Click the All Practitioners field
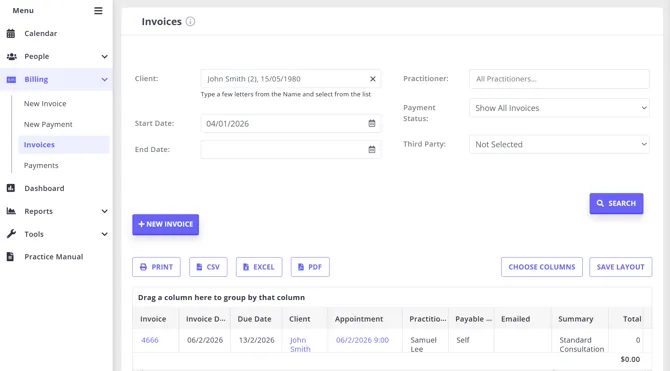Viewport: 670px width, 371px height. pyautogui.click(x=559, y=79)
